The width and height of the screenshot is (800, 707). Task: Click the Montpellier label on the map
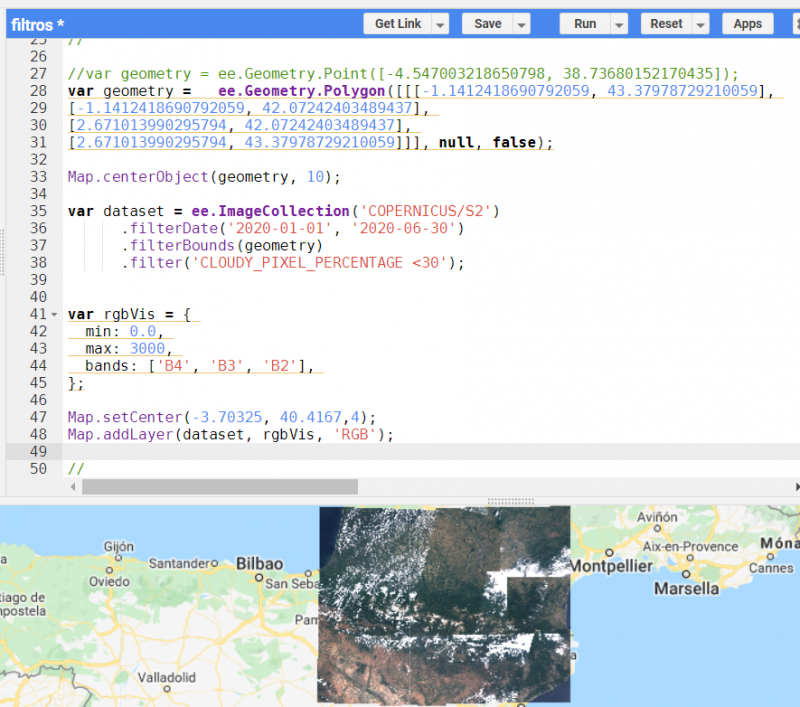click(611, 565)
